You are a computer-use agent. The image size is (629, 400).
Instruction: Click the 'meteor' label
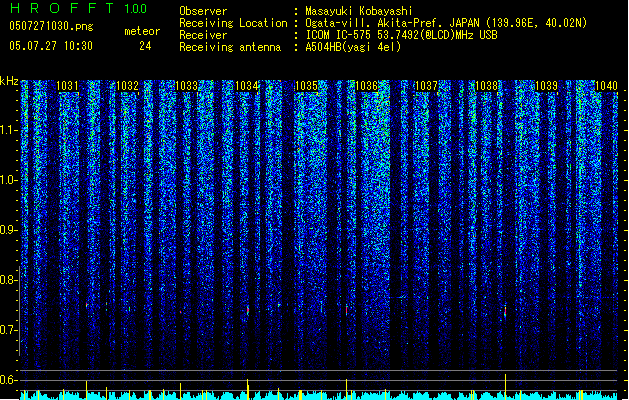142,31
